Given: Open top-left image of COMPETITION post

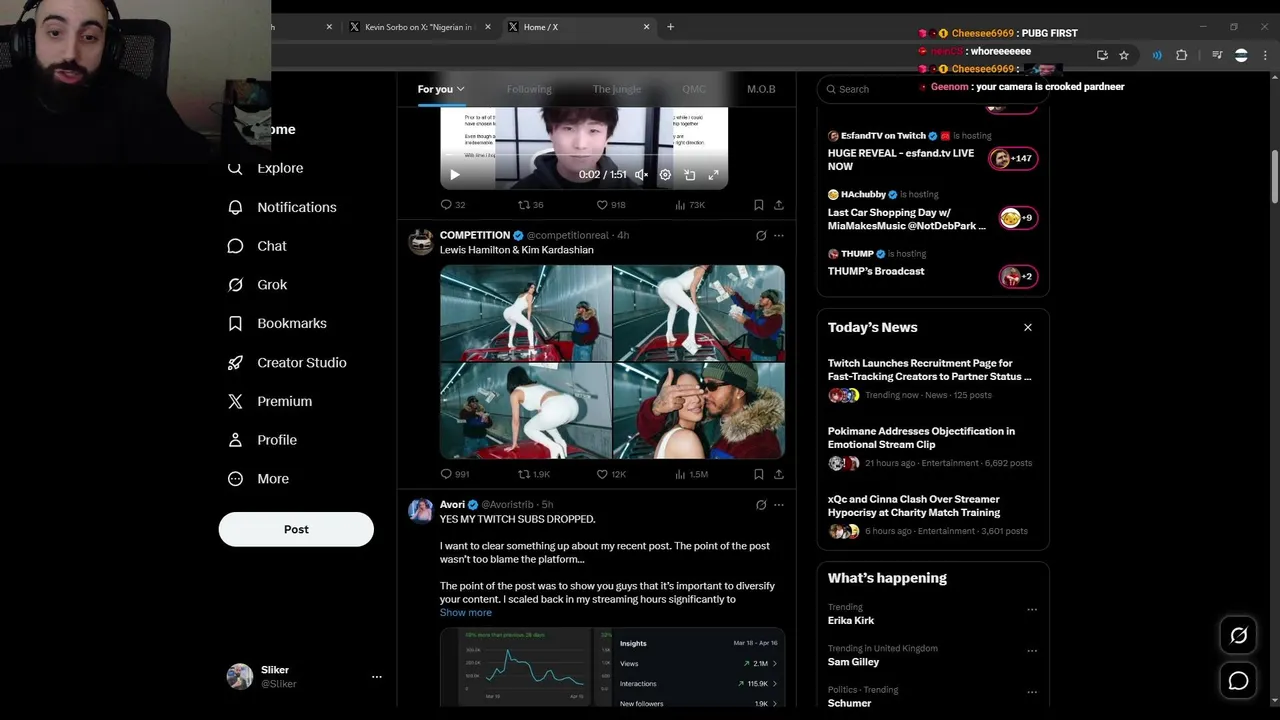Looking at the screenshot, I should coord(525,312).
